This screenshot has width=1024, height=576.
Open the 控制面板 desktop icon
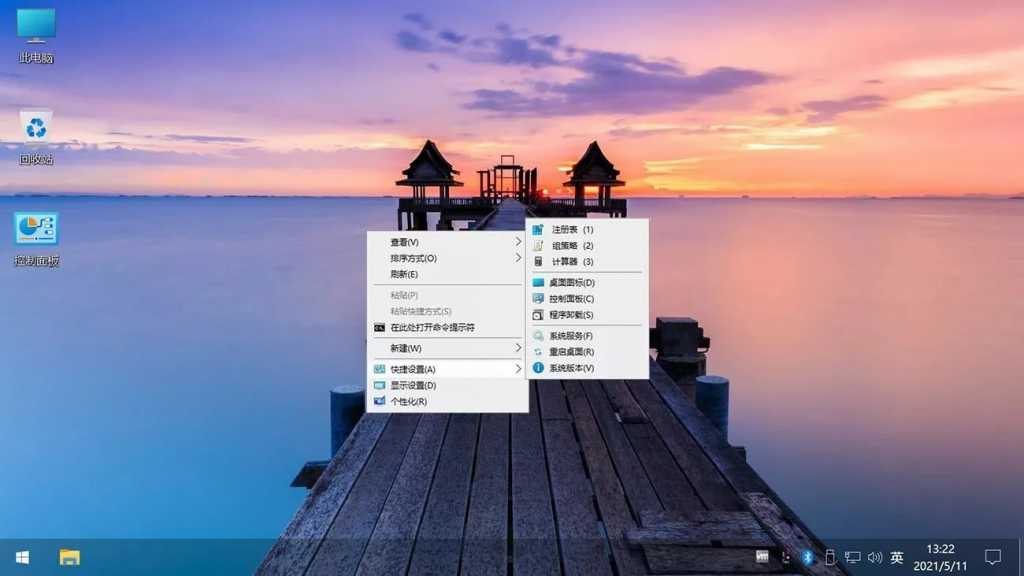click(35, 228)
